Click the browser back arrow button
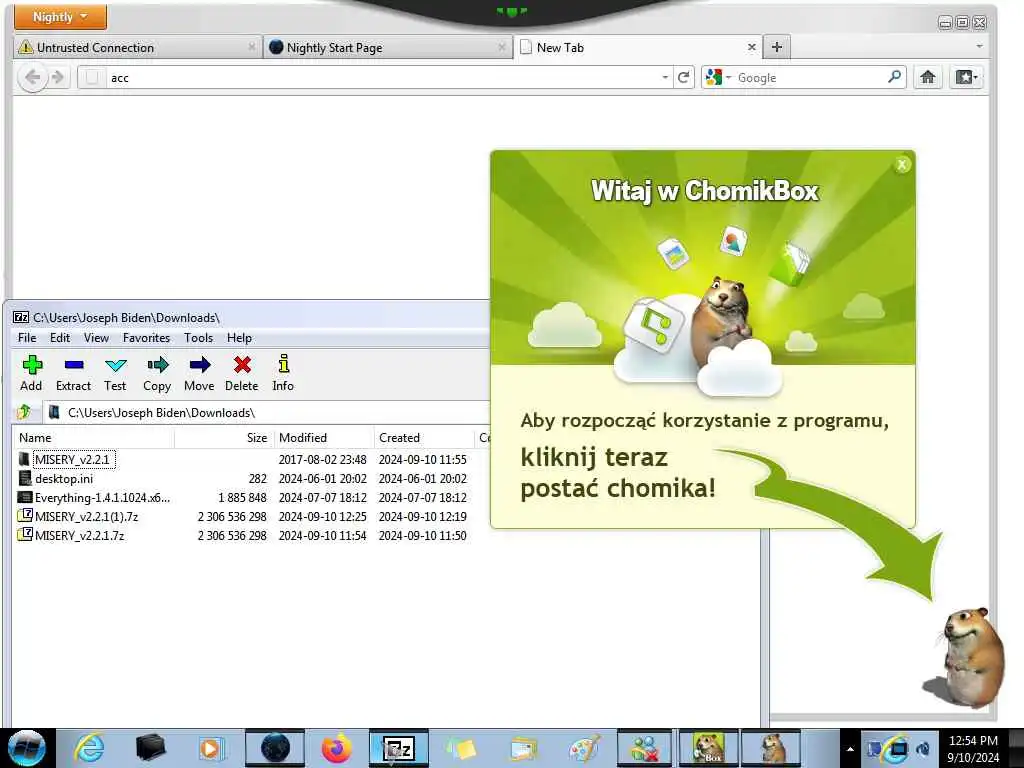The width and height of the screenshot is (1024, 768). coord(32,78)
